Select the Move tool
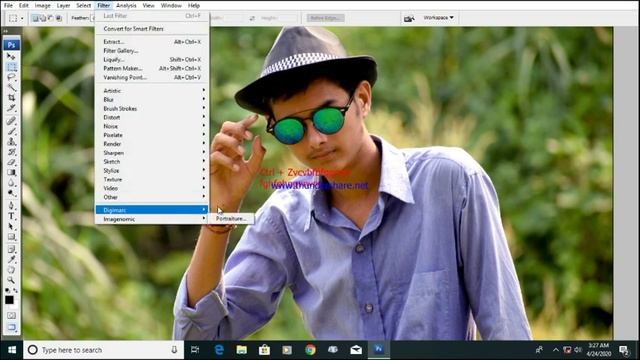This screenshot has width=640, height=360. pos(11,56)
